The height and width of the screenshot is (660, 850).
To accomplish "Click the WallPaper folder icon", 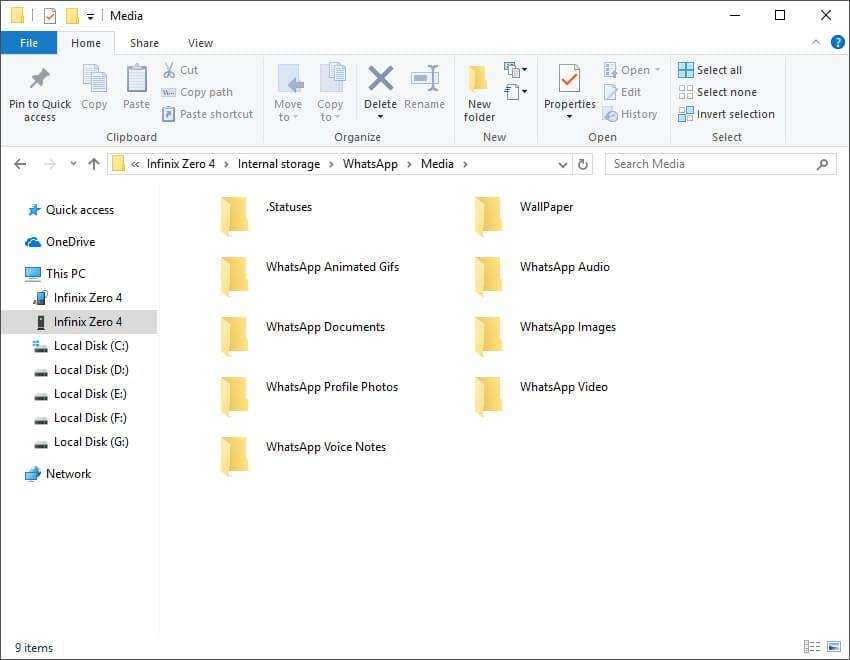I will click(488, 216).
